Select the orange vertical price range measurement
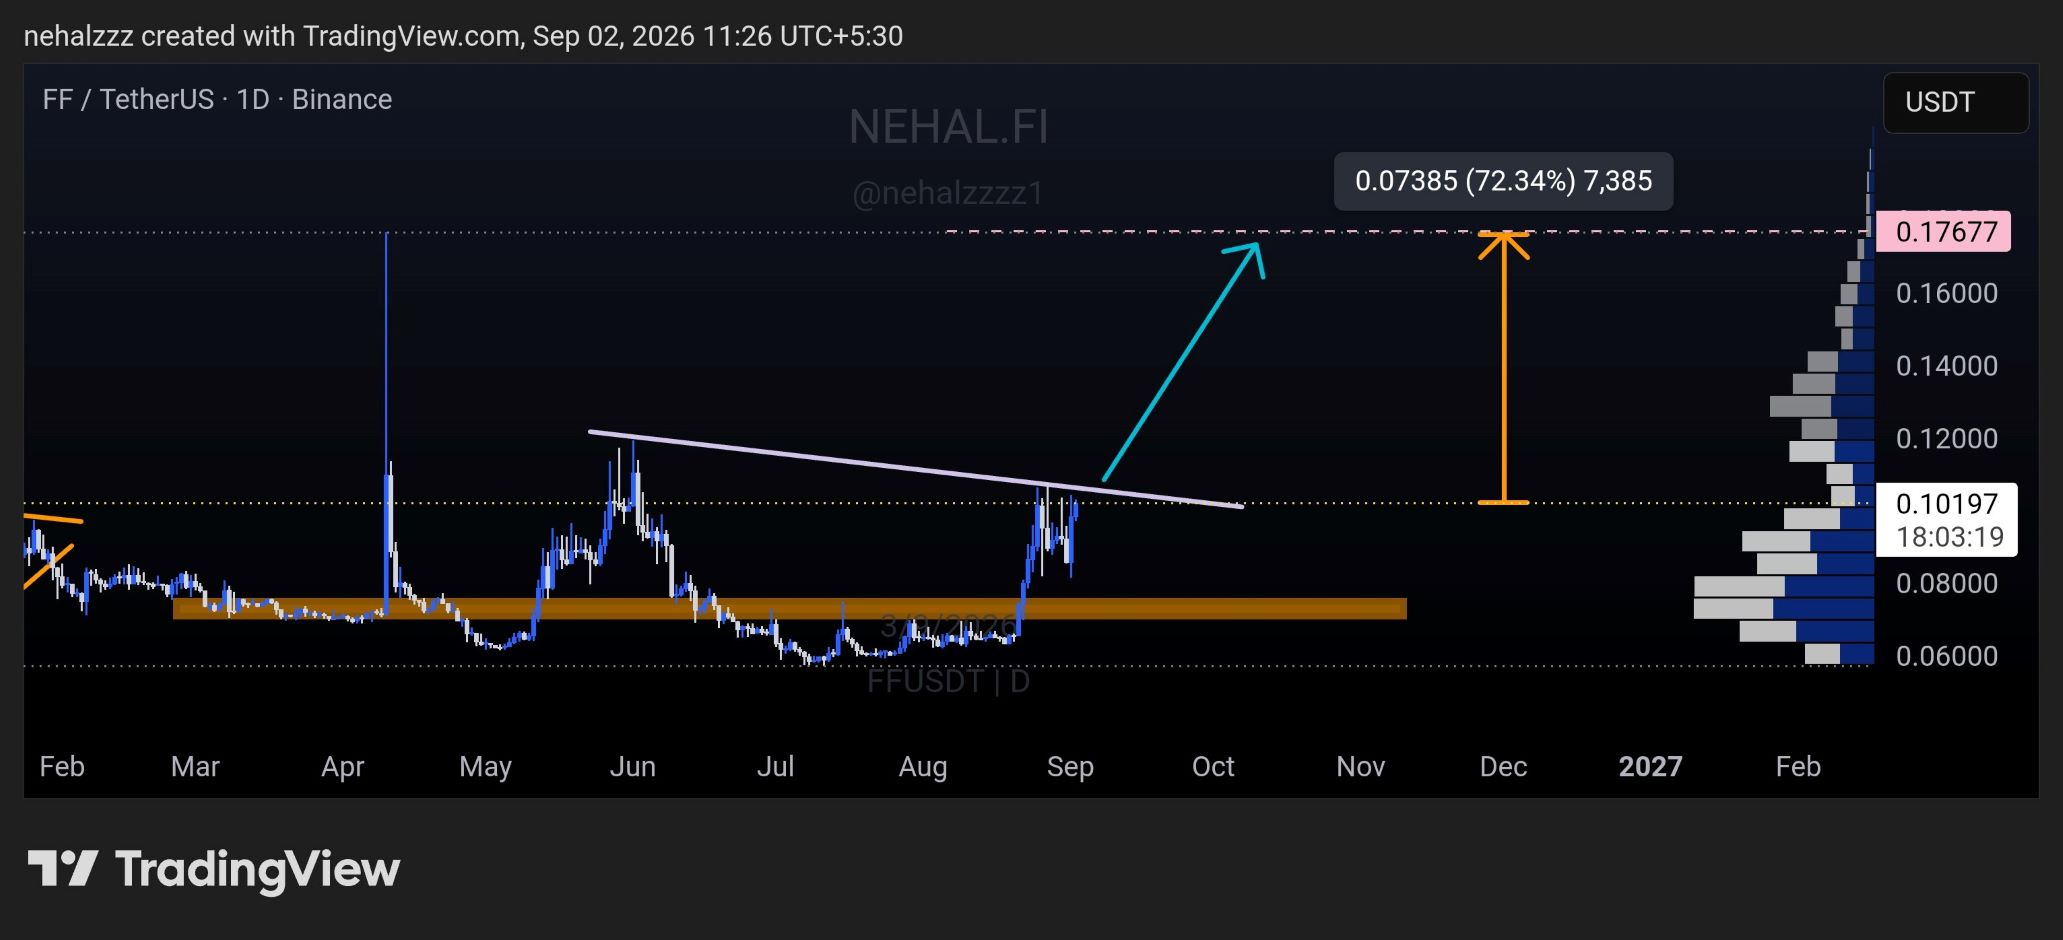Screen dimensions: 2063x940 [1504, 367]
